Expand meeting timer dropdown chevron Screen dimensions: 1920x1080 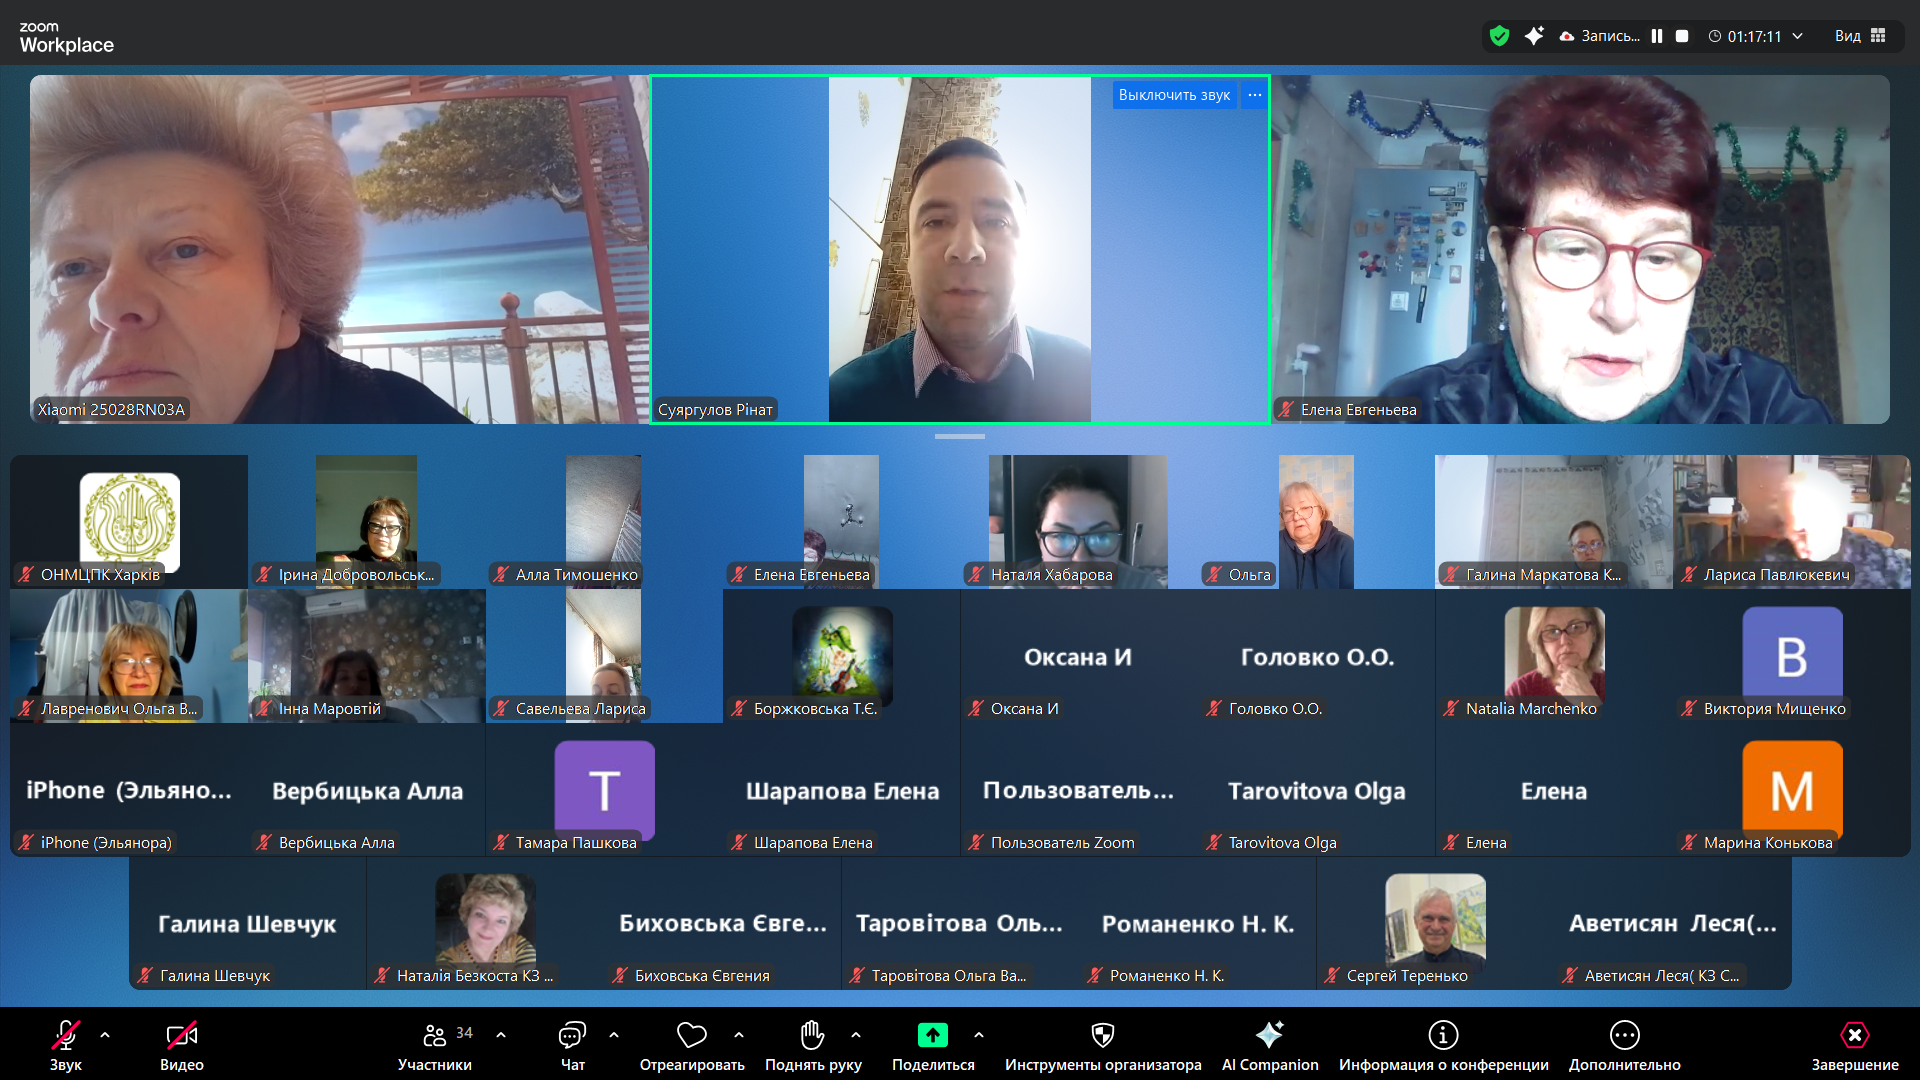(x=1797, y=36)
